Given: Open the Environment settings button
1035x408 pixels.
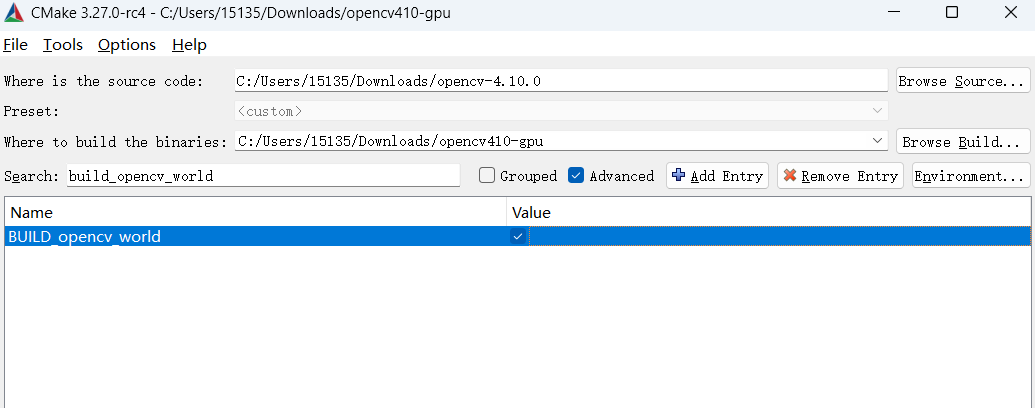Looking at the screenshot, I should (970, 176).
